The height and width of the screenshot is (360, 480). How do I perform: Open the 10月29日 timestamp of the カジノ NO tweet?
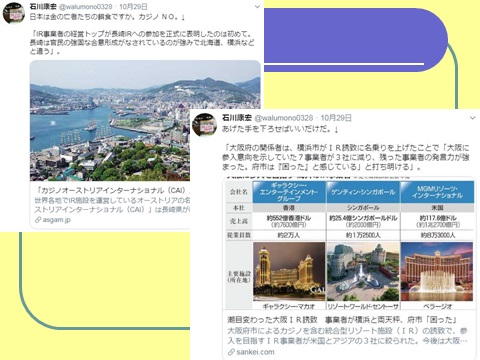tap(133, 6)
